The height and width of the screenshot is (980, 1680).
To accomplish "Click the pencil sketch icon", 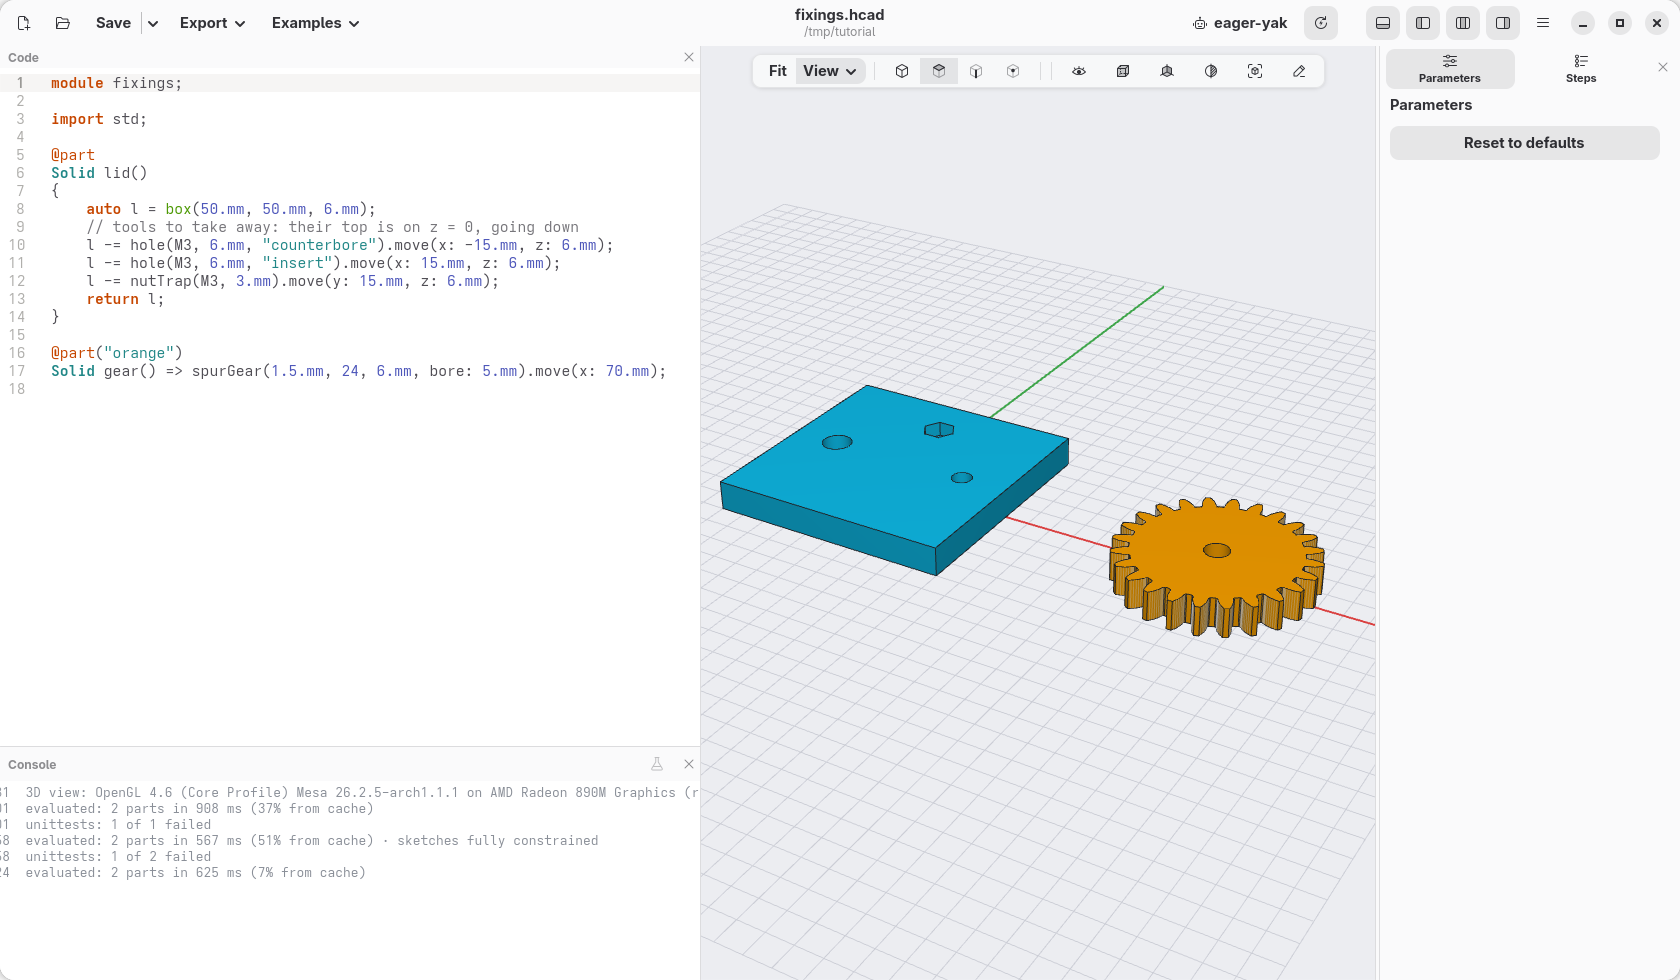I will [1299, 71].
